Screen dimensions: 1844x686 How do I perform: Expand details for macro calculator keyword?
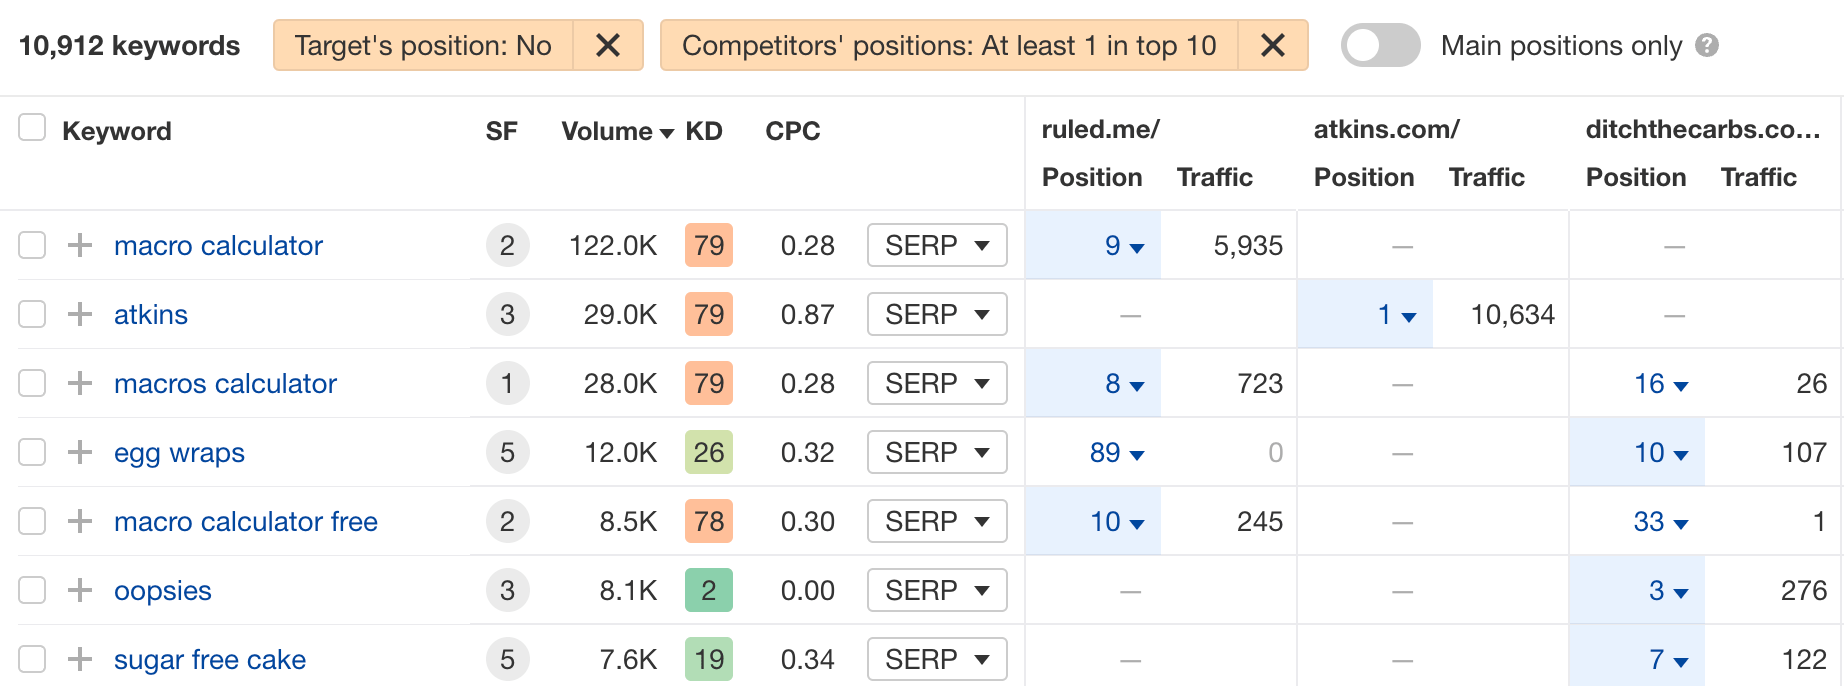(x=78, y=245)
